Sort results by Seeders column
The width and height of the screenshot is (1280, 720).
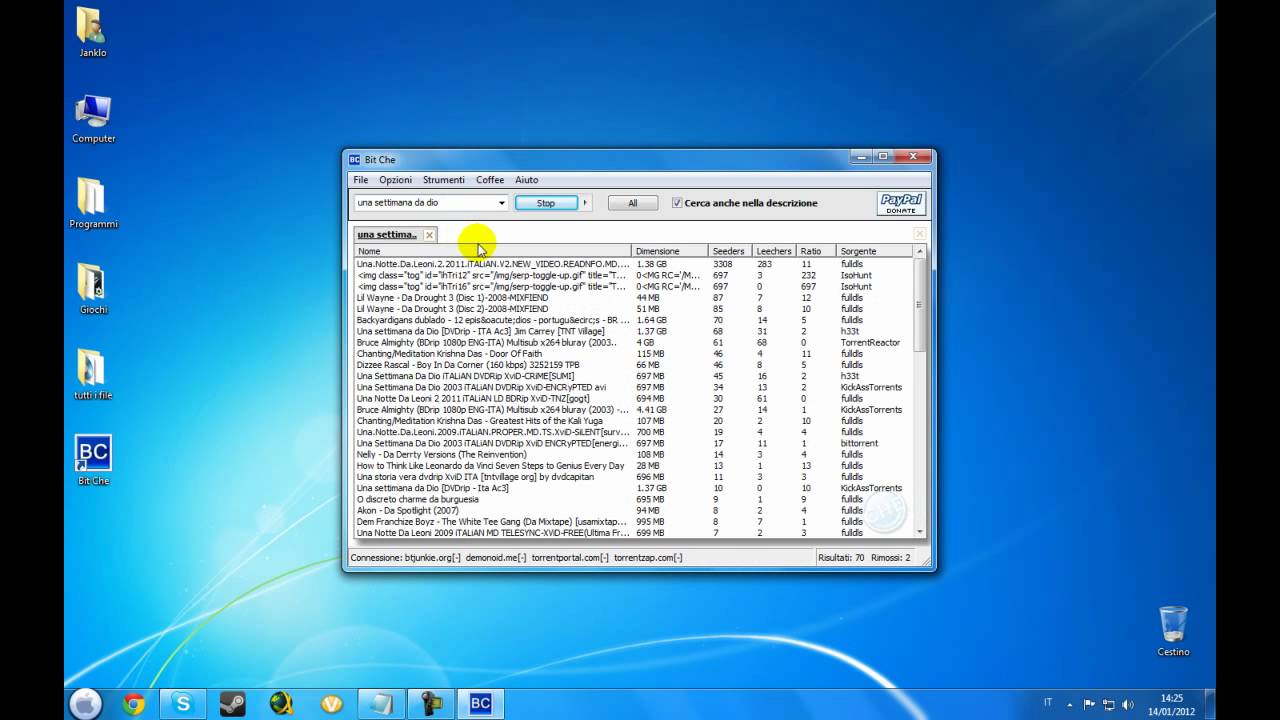click(x=731, y=251)
